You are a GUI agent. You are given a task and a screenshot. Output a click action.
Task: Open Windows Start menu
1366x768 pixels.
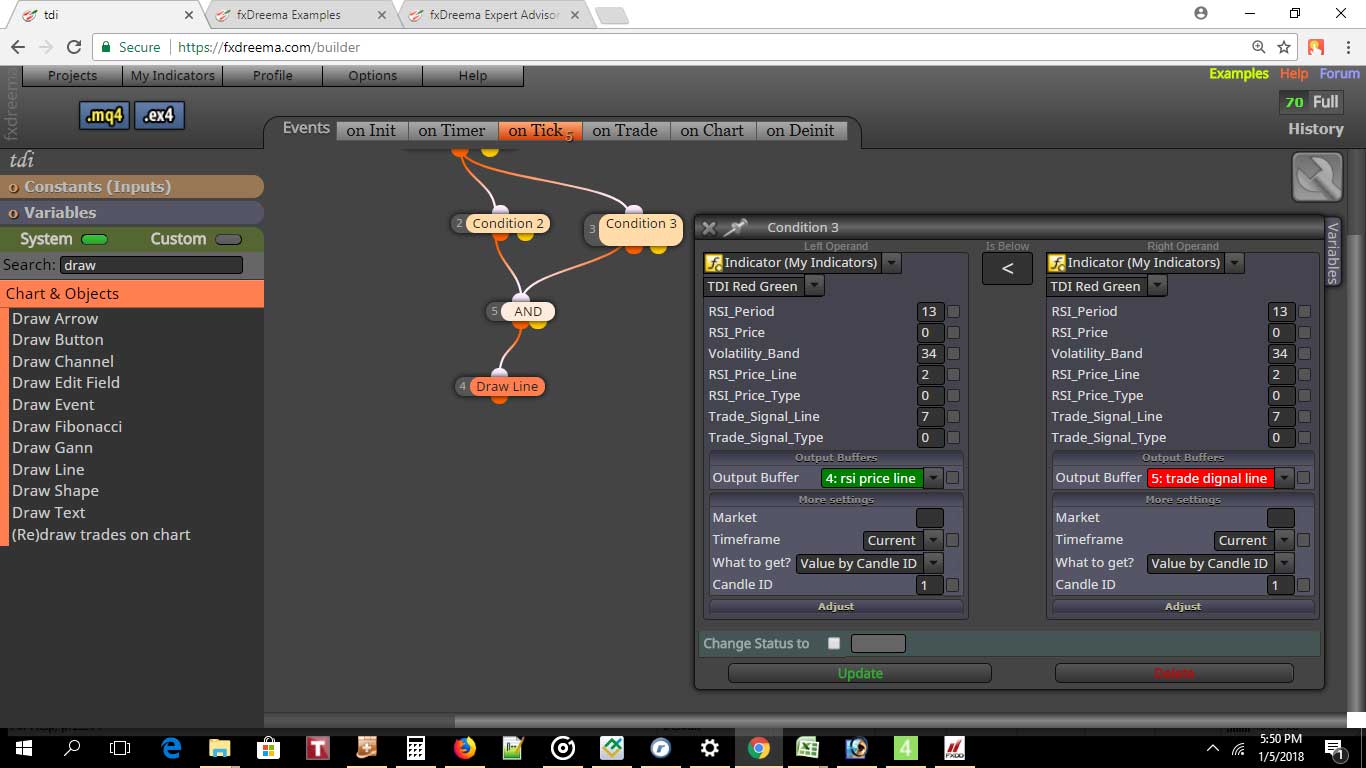pyautogui.click(x=24, y=748)
